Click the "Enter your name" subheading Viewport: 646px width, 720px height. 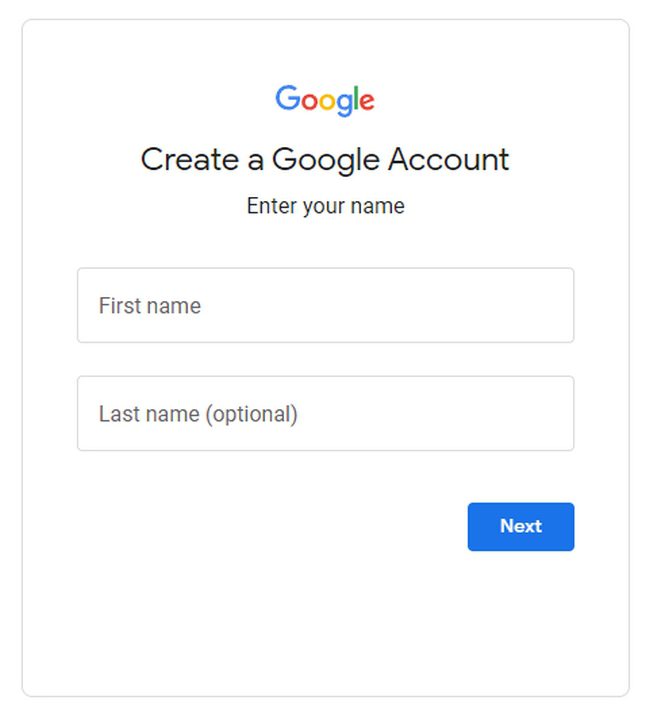[325, 207]
